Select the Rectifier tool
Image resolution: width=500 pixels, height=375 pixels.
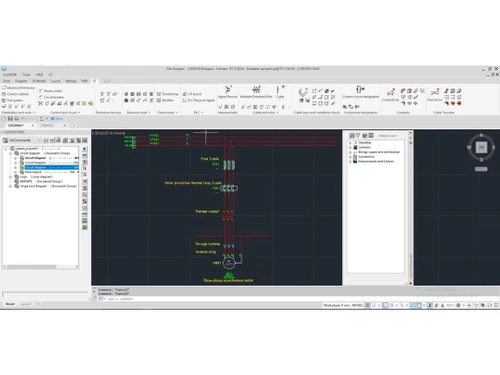[x=165, y=100]
